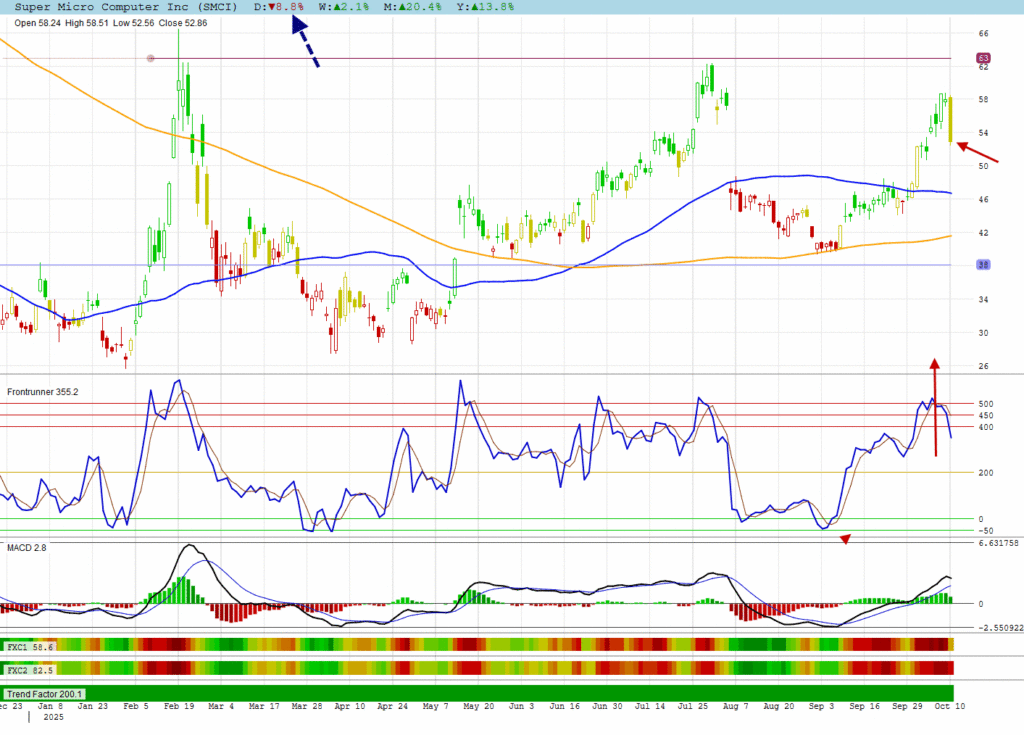Select the MACD 2.8 indicator label

(27, 548)
